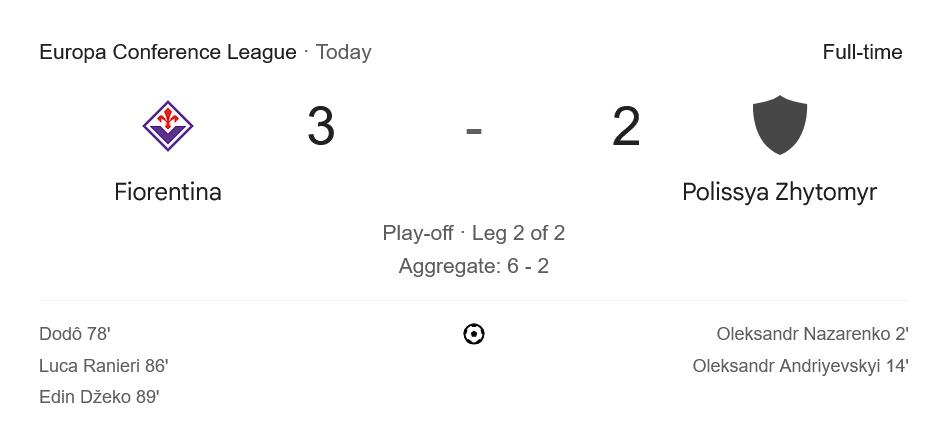This screenshot has width=948, height=421.
Task: Select goalscorer Oleksandr Nazarenko 2'
Action: [812, 334]
